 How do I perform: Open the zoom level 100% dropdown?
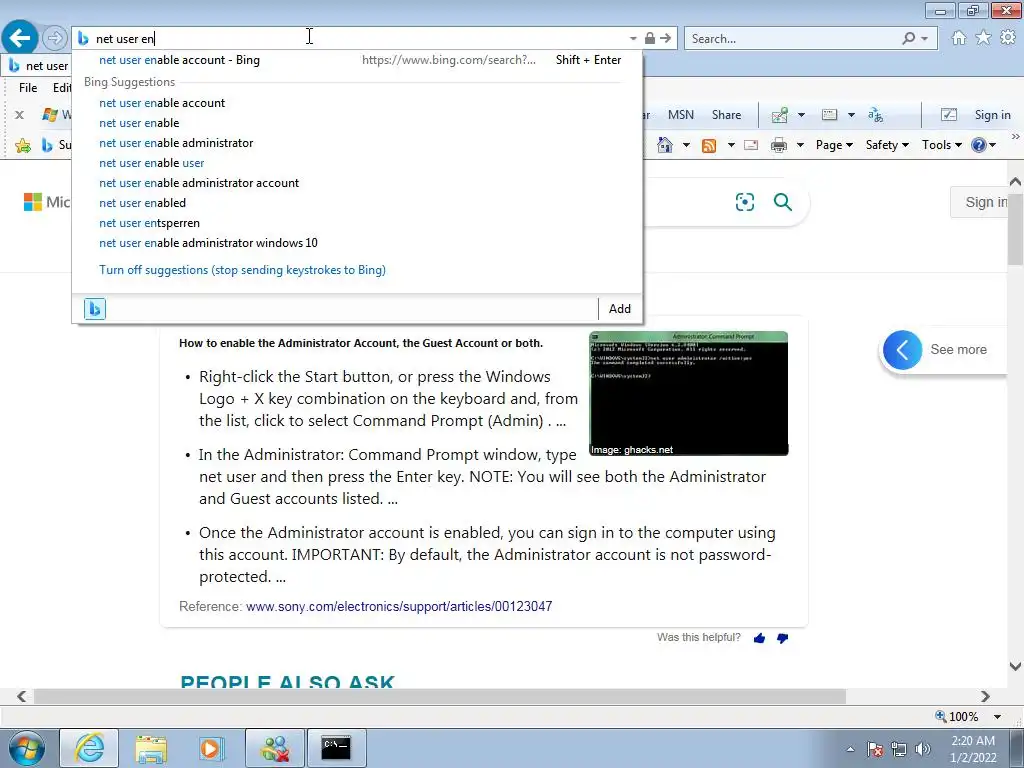[x=997, y=717]
